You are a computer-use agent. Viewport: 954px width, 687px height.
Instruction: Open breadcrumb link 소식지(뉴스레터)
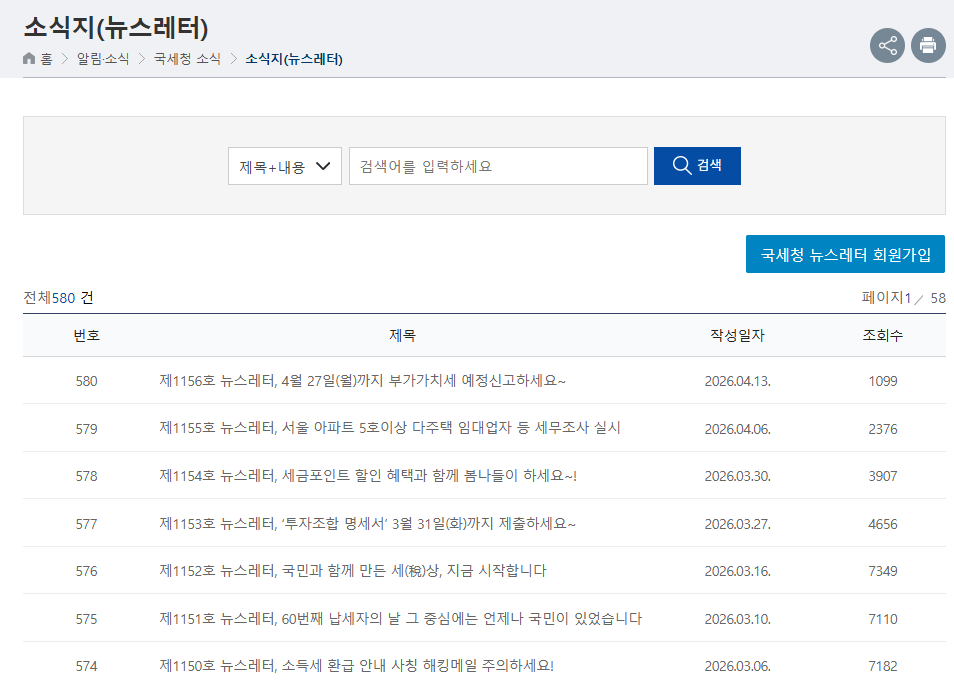pyautogui.click(x=294, y=59)
